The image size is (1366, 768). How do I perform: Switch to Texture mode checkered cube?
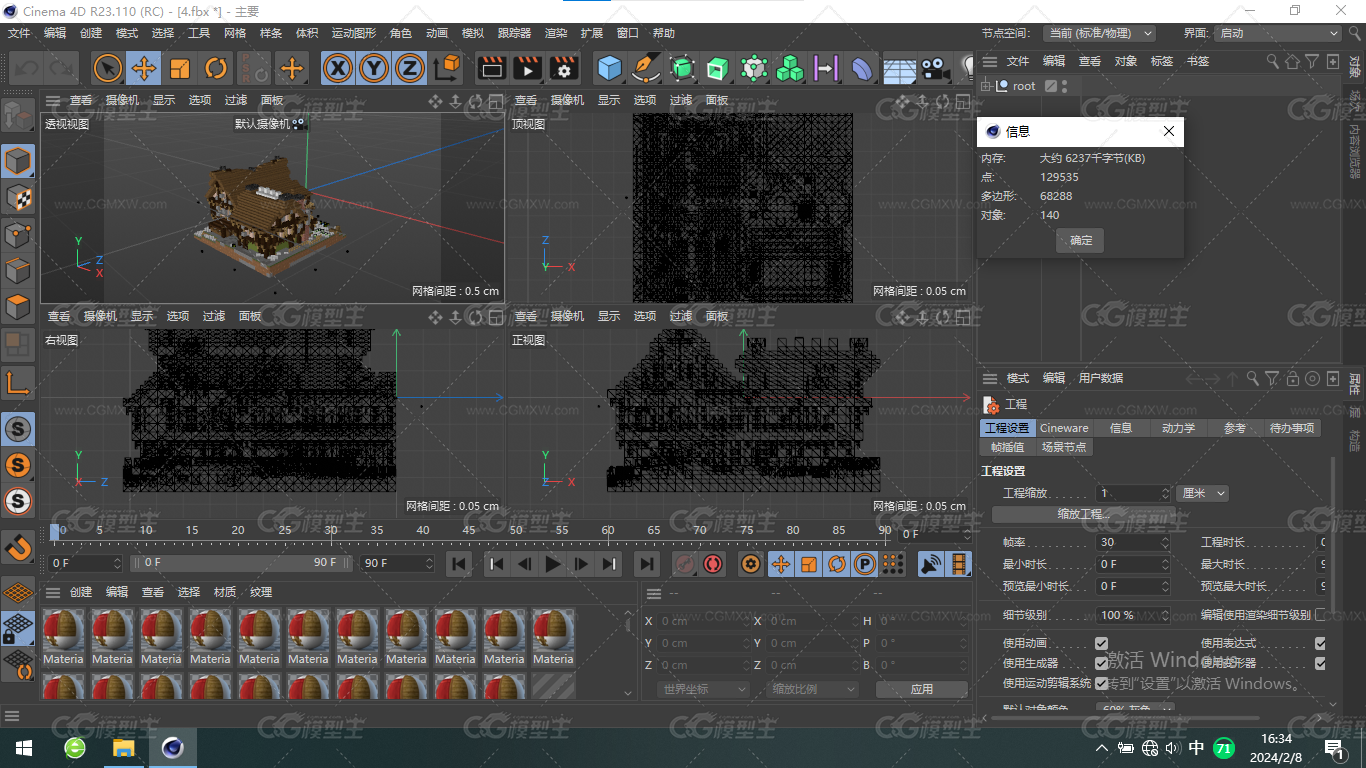pos(18,197)
